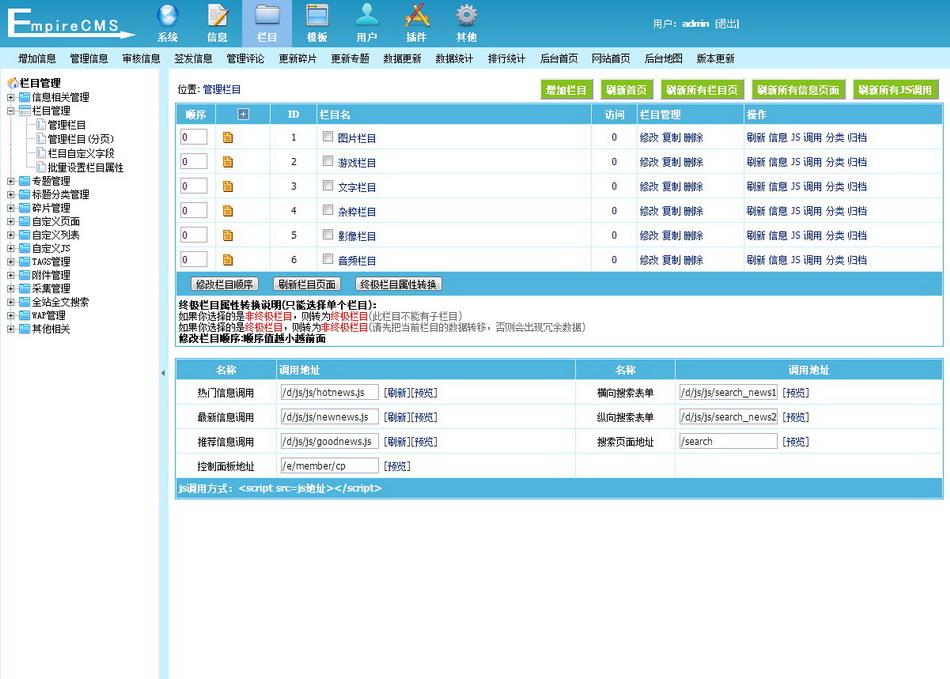Open 后台地图 in the submenu bar
The height and width of the screenshot is (679, 950).
(x=663, y=59)
